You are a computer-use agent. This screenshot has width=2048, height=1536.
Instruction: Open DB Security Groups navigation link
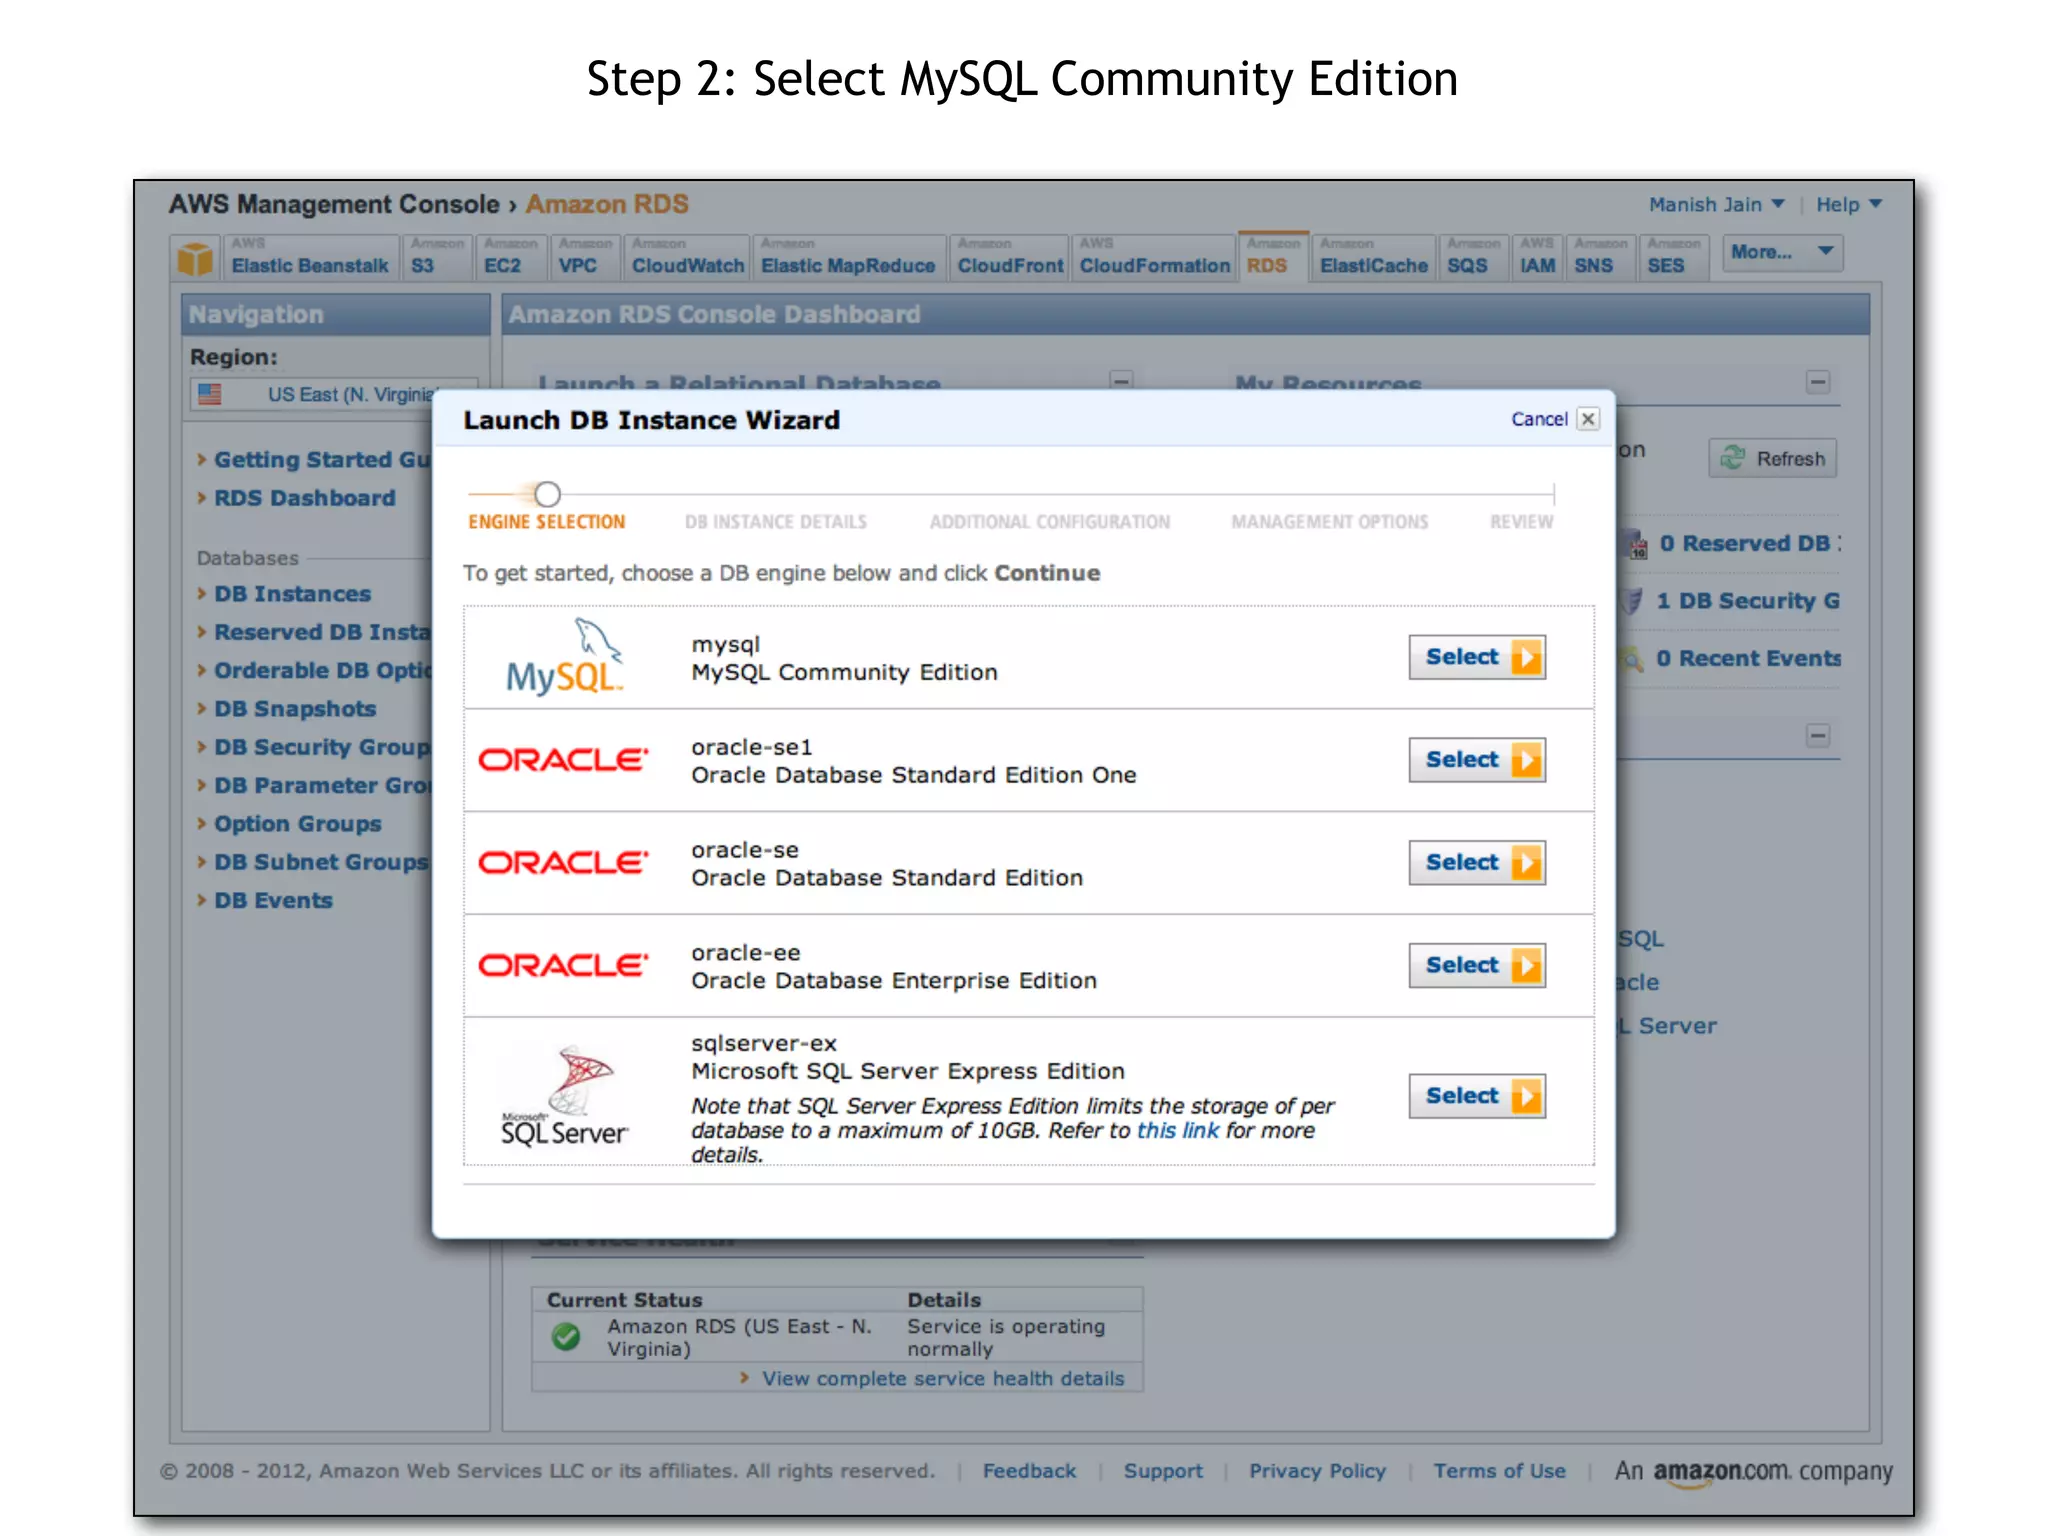(322, 747)
